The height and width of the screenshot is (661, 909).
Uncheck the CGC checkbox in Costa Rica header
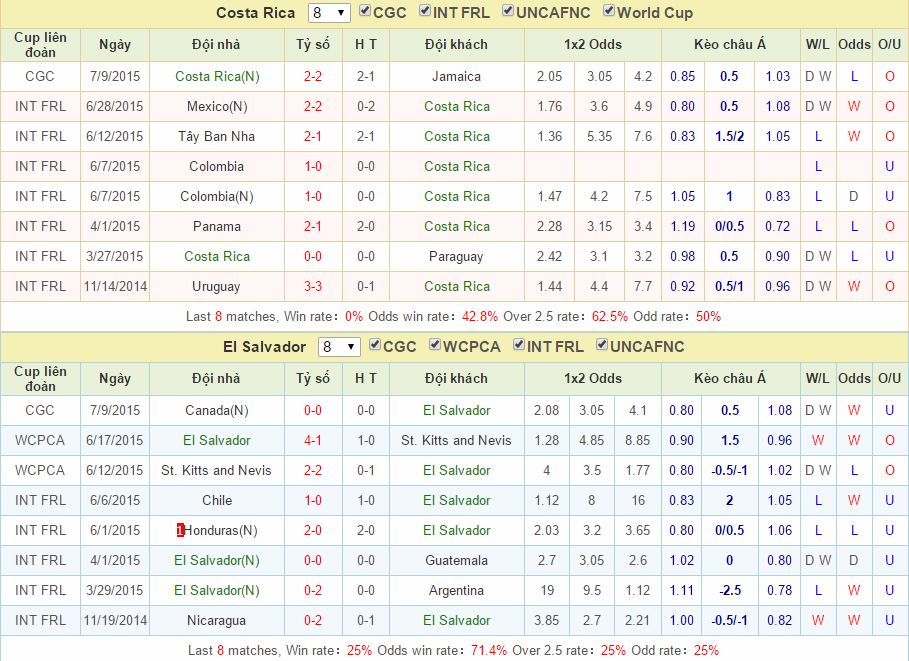coord(365,10)
